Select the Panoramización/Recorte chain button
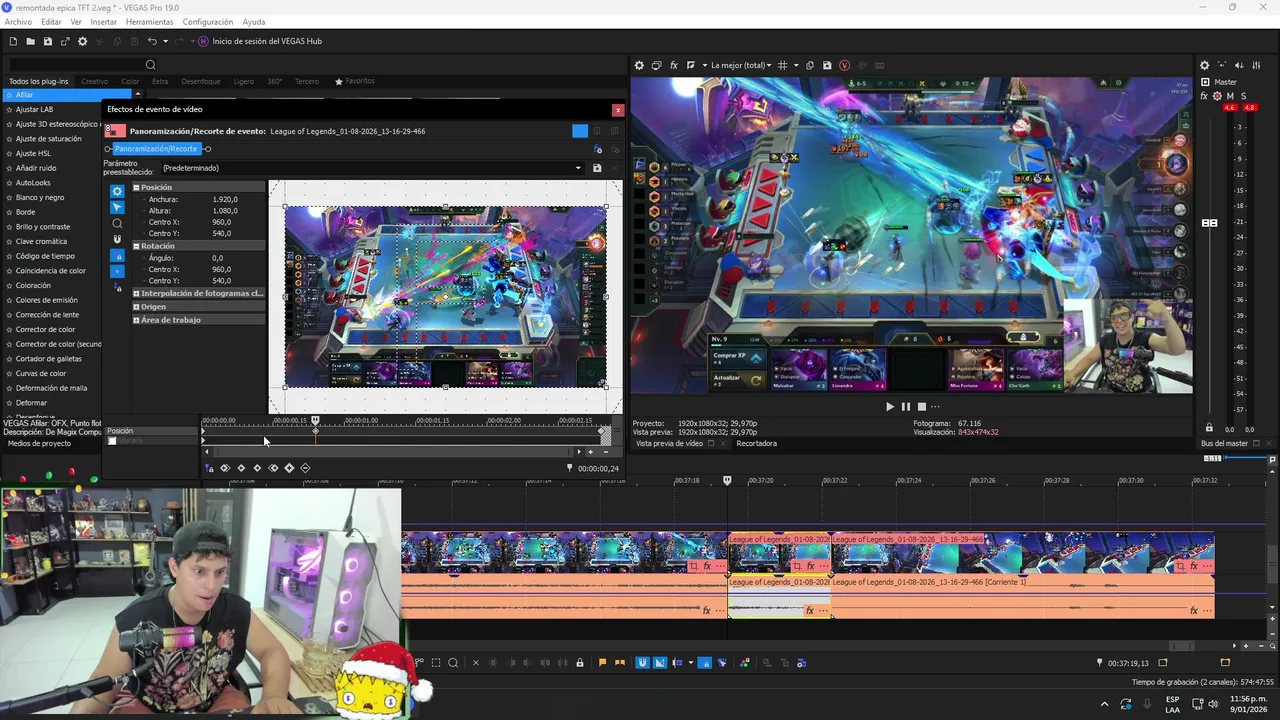This screenshot has width=1280, height=720. click(x=156, y=149)
